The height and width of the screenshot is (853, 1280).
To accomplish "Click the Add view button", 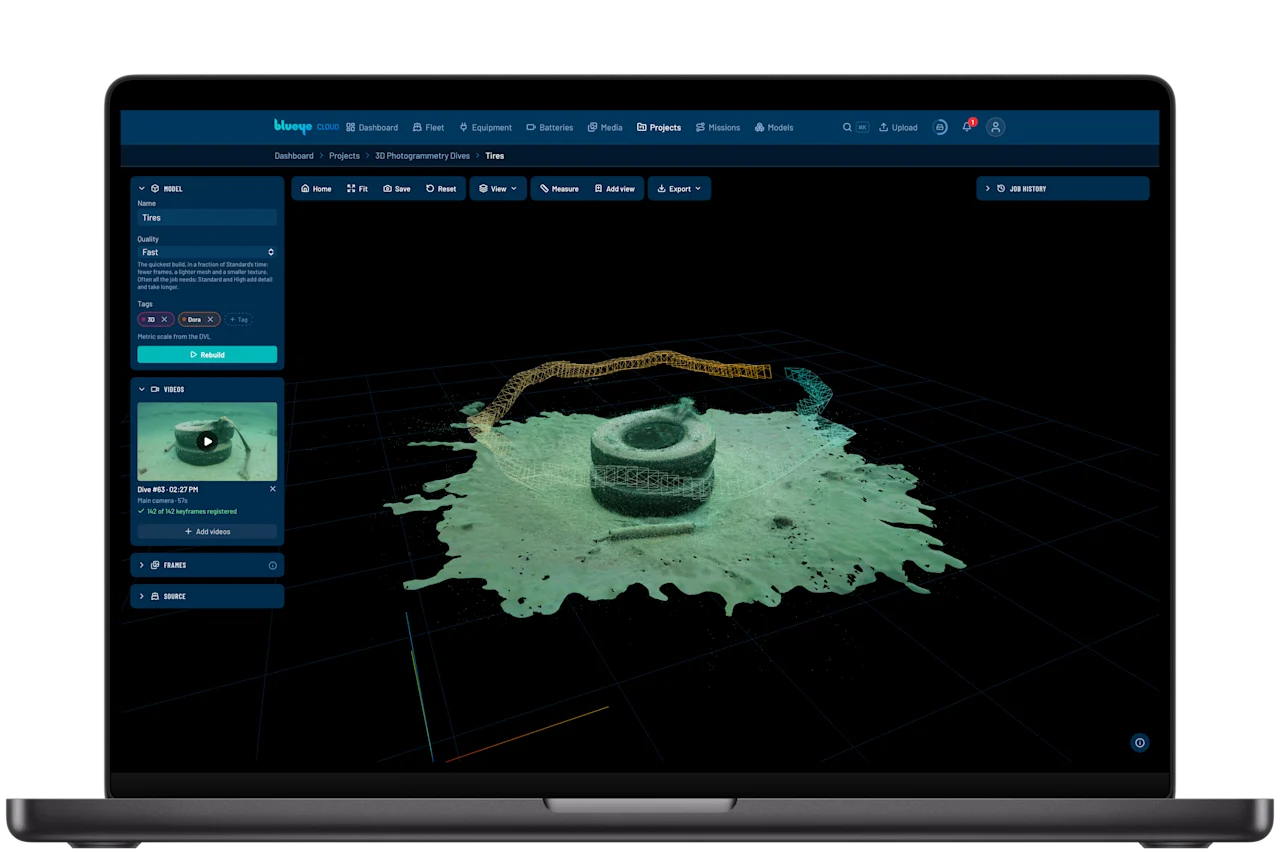I will point(614,188).
